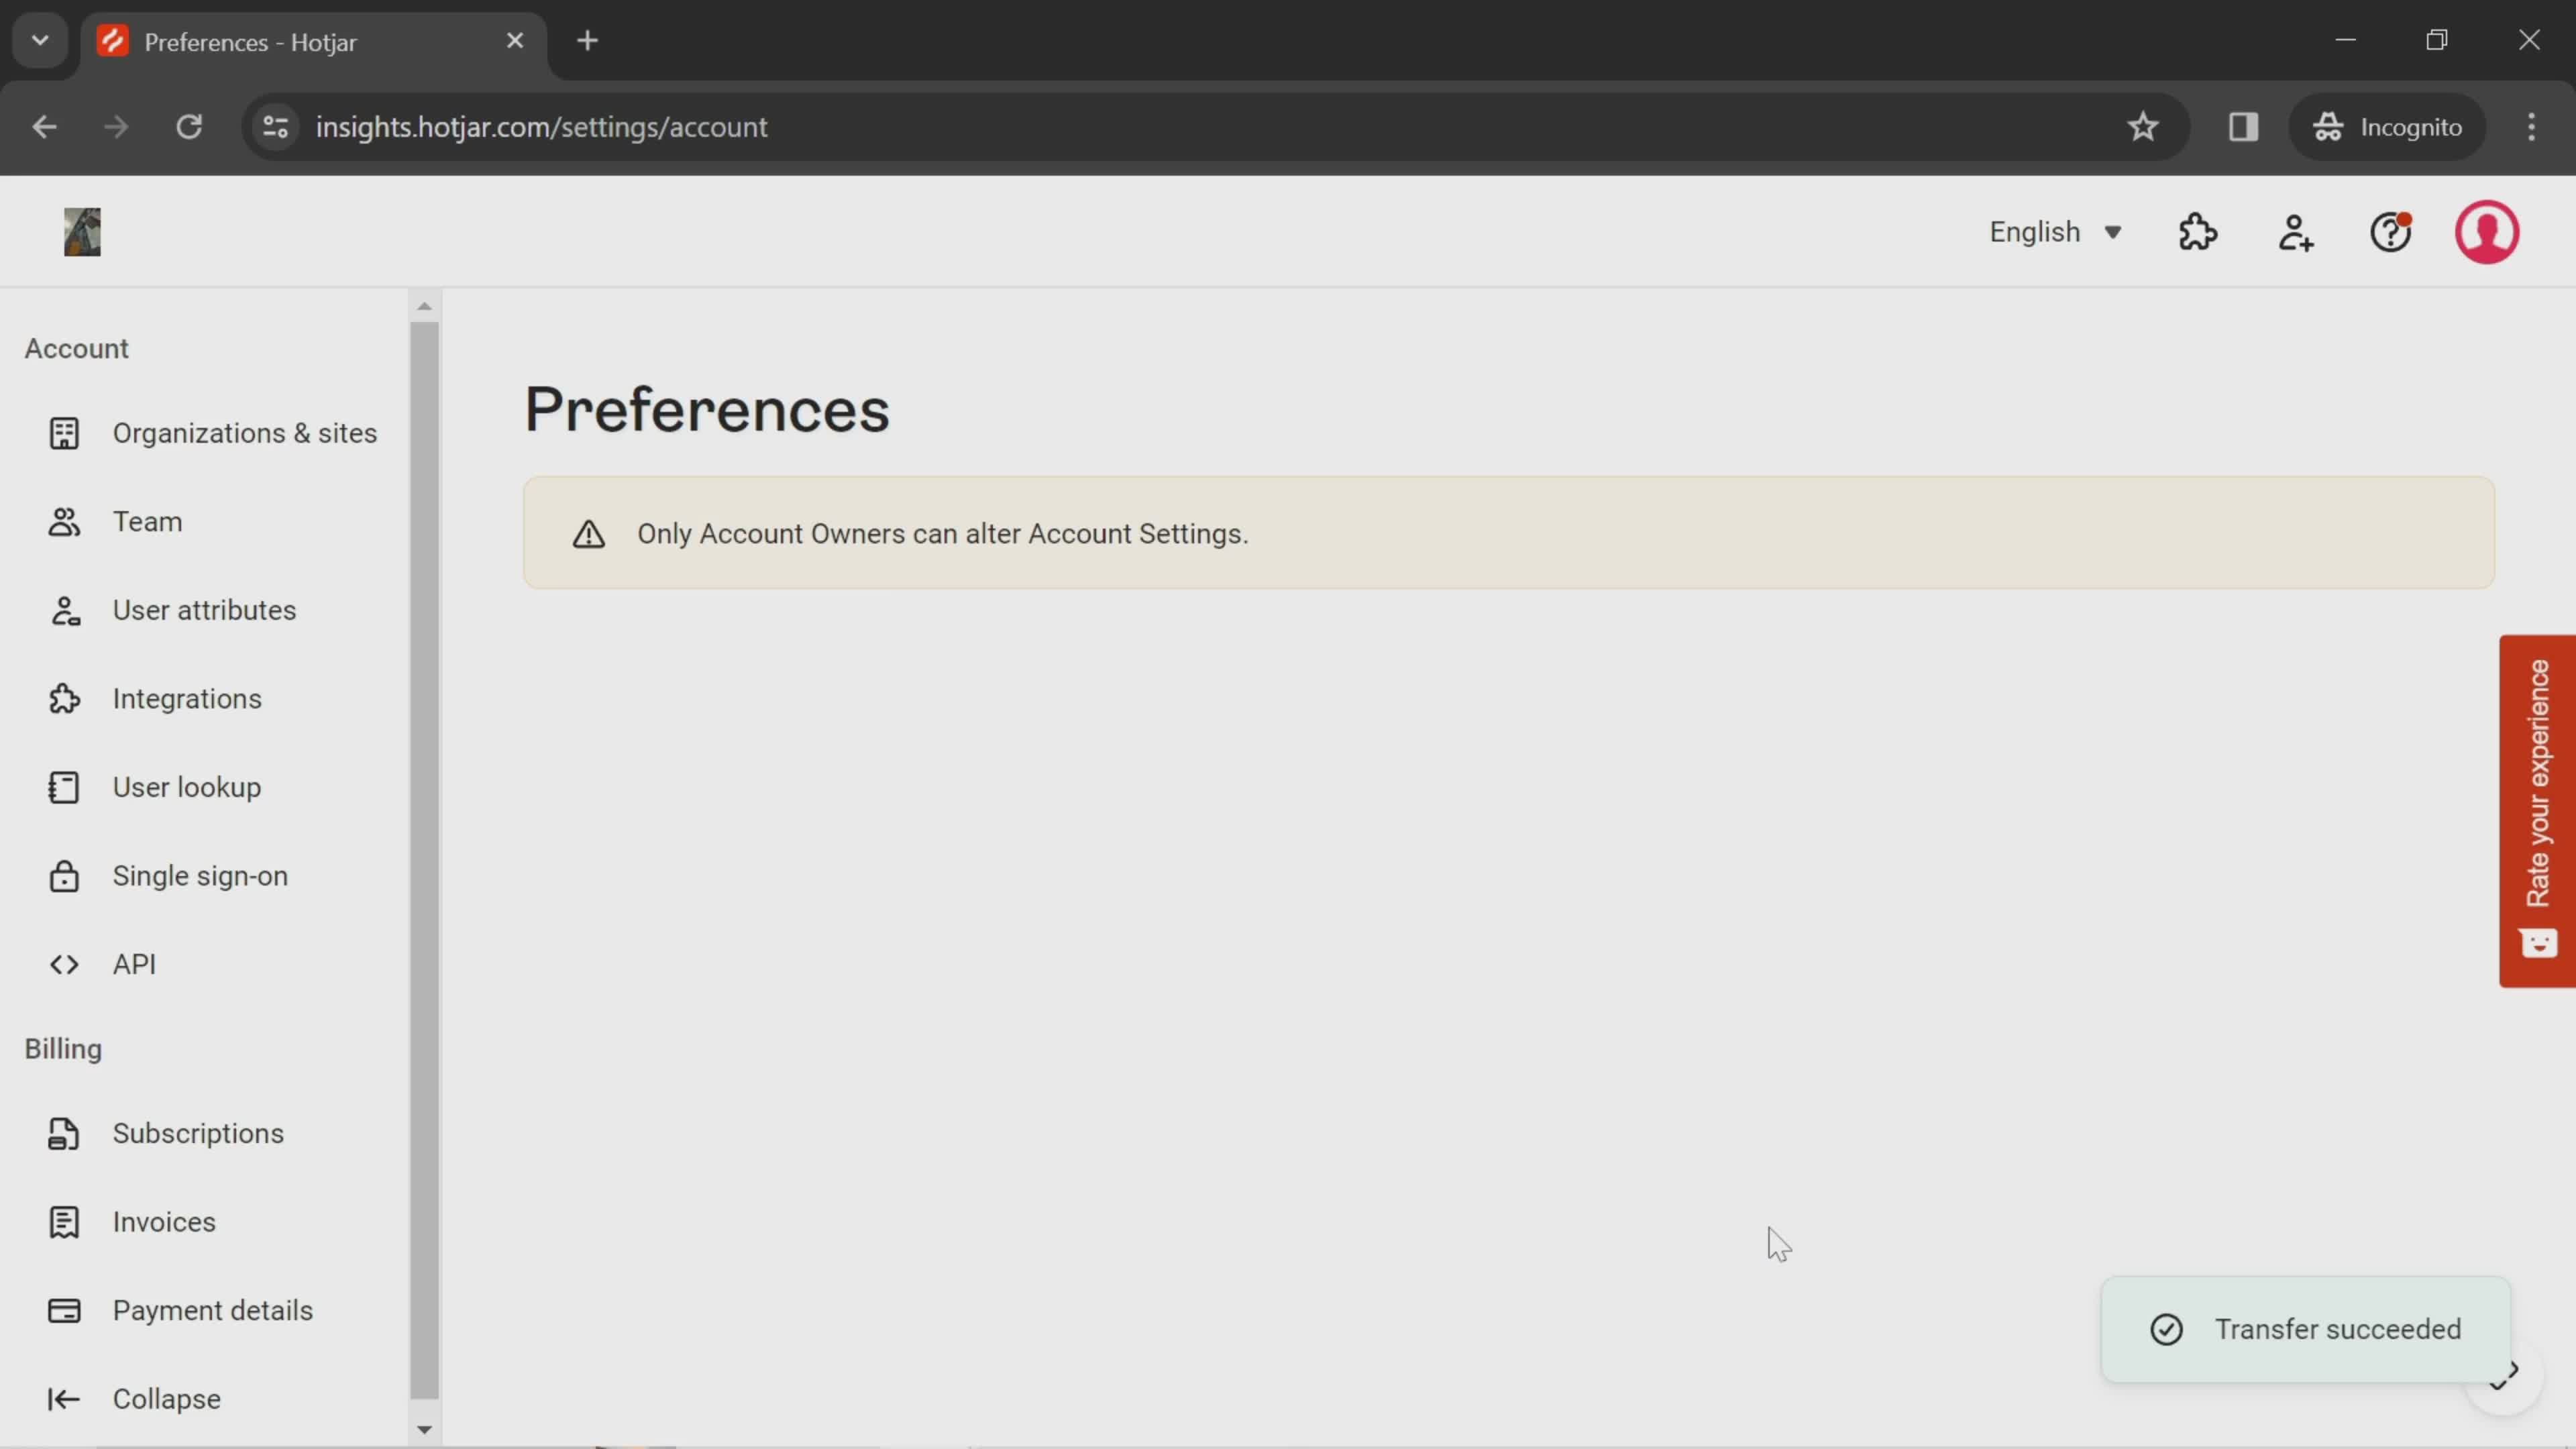
Task: Click the vertical scrollbar in sidebar
Action: pos(425,865)
